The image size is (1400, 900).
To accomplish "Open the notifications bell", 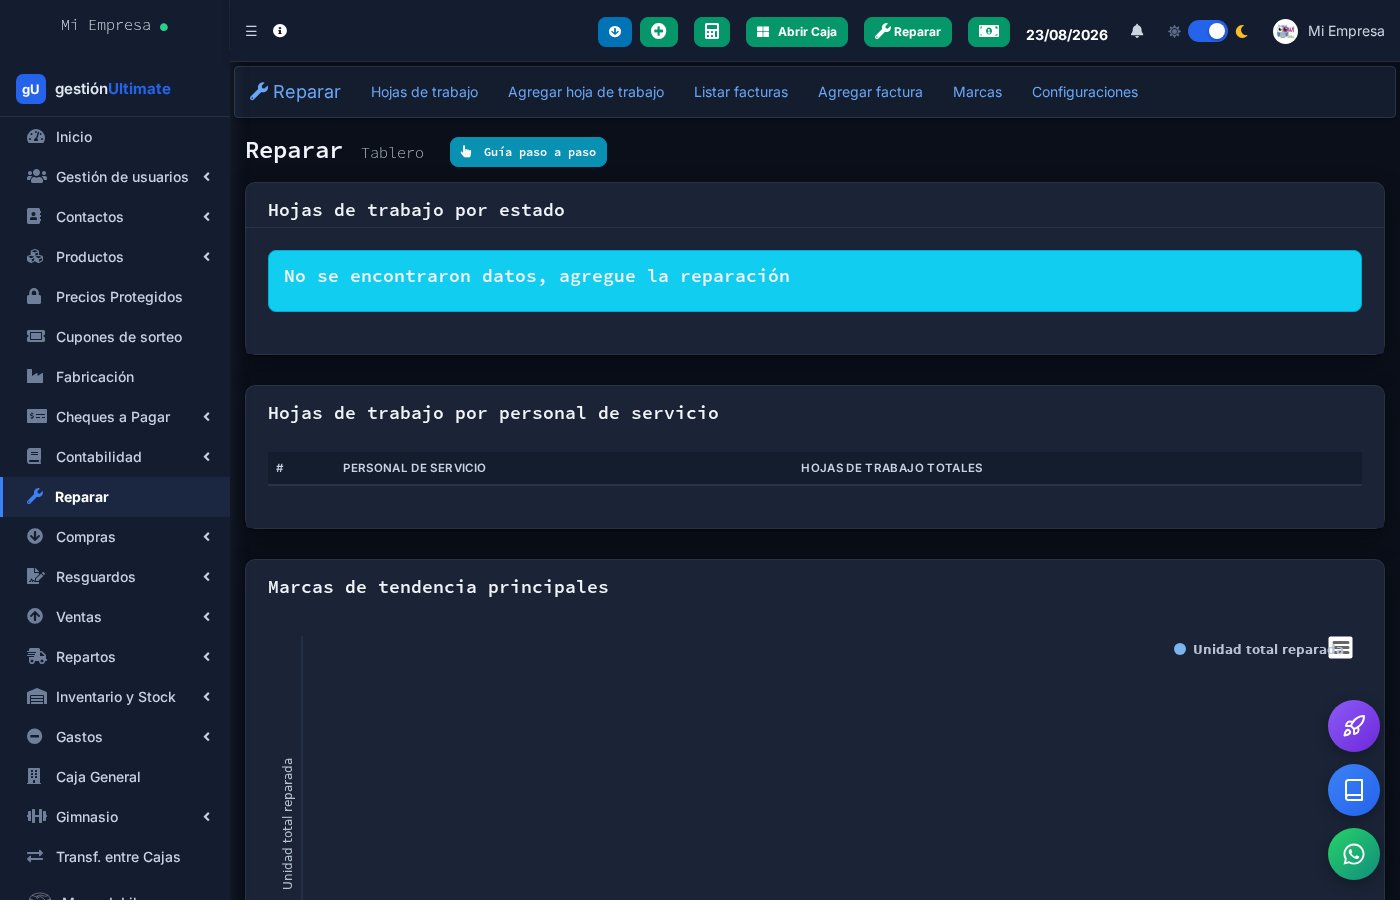I will click(1137, 31).
